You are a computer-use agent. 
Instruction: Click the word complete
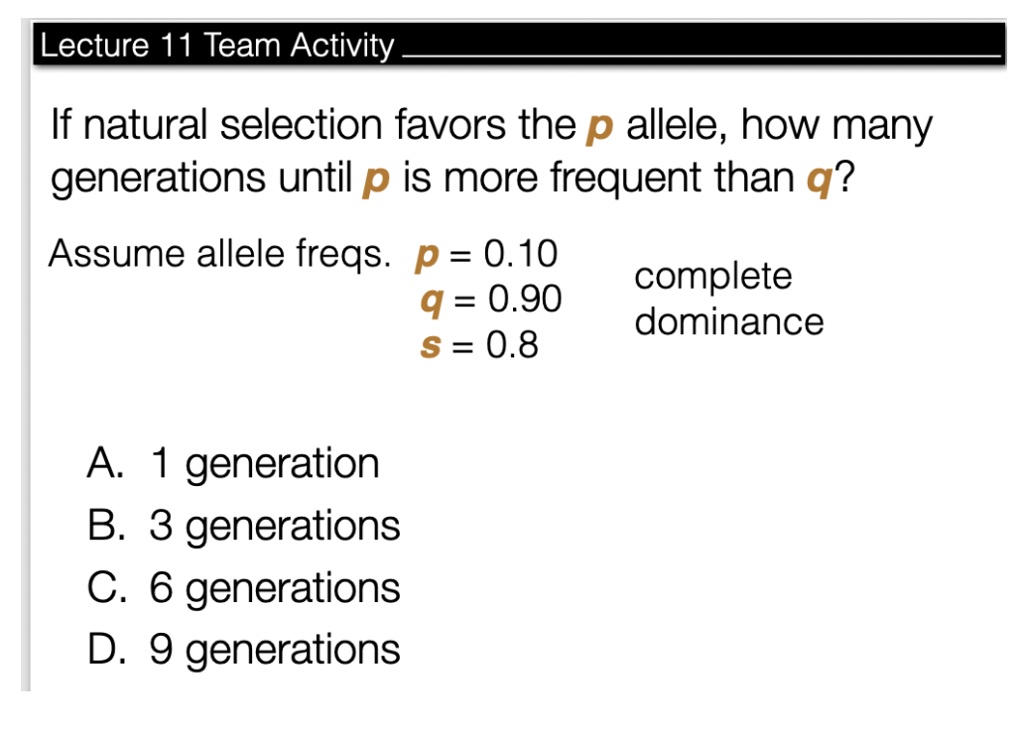[x=713, y=278]
